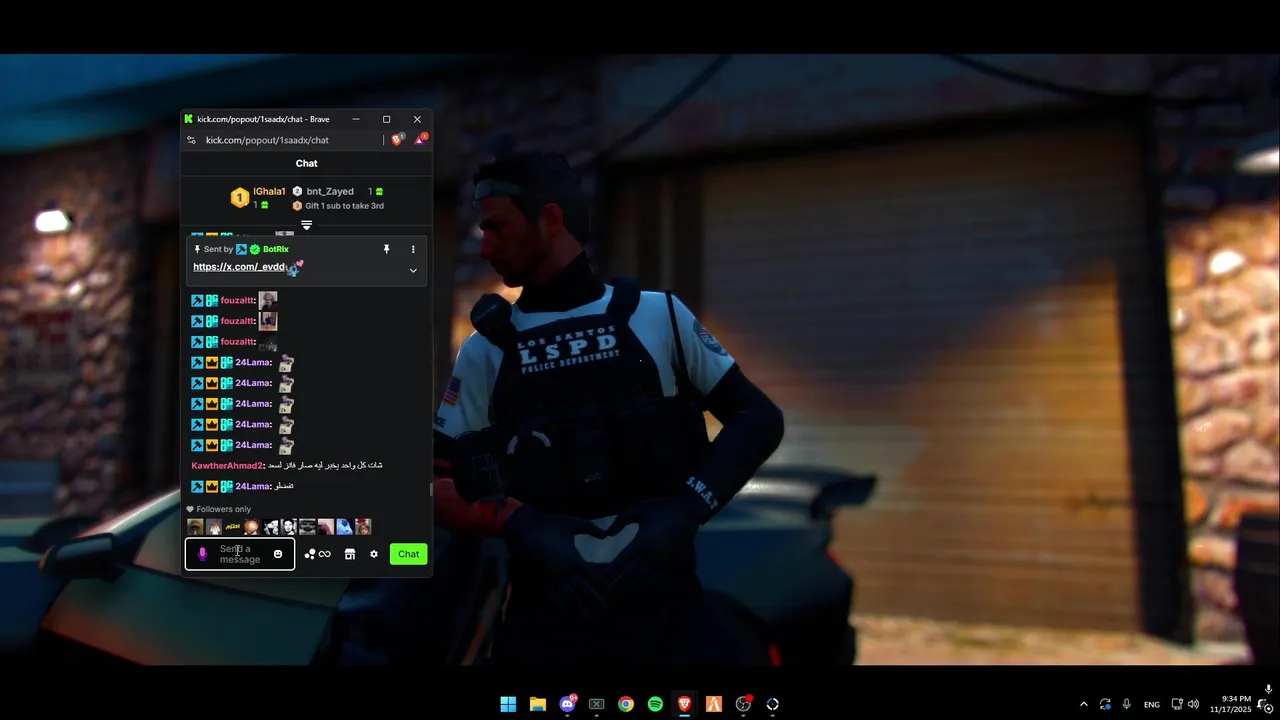The height and width of the screenshot is (720, 1280).
Task: Open the pinned message three-dot menu
Action: (413, 249)
